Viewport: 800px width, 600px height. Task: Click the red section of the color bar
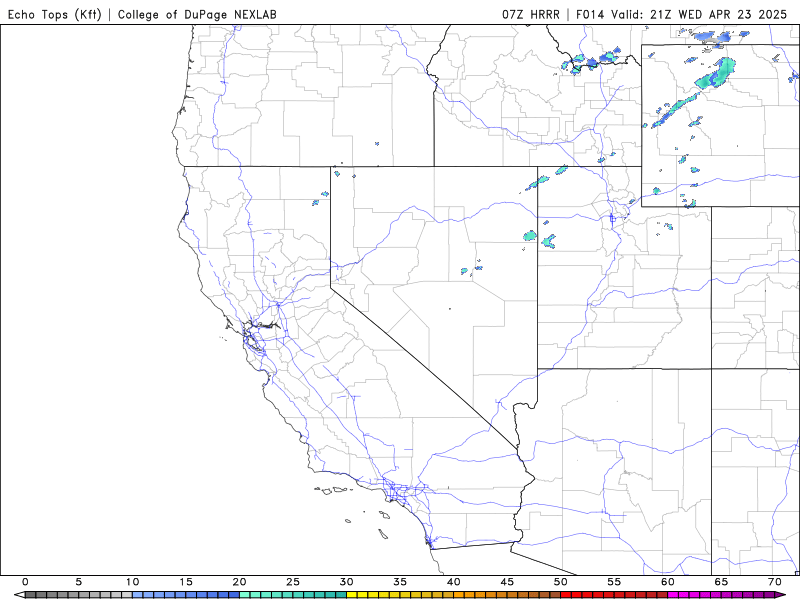point(614,595)
